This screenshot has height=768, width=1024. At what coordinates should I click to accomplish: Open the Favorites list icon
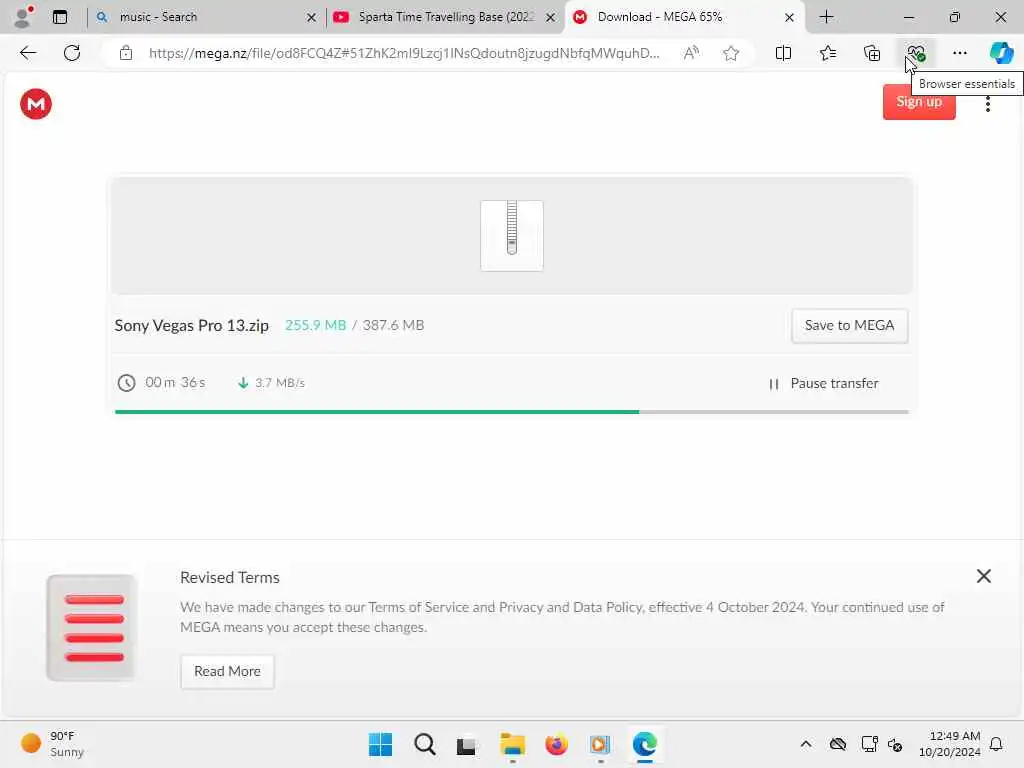pos(827,53)
